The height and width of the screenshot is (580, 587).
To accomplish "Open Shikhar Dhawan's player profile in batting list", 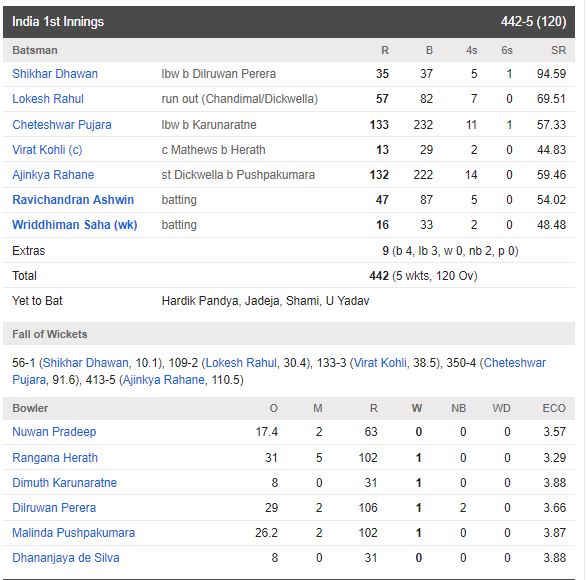I will point(55,74).
